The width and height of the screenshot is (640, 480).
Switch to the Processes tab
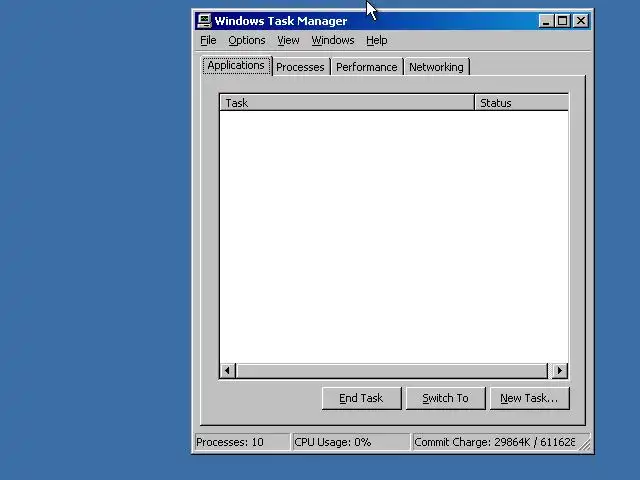300,67
